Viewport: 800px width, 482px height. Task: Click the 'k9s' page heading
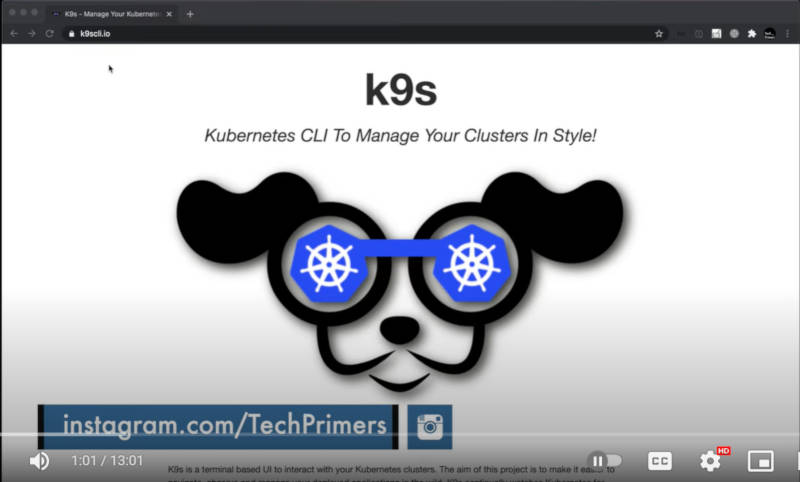401,90
